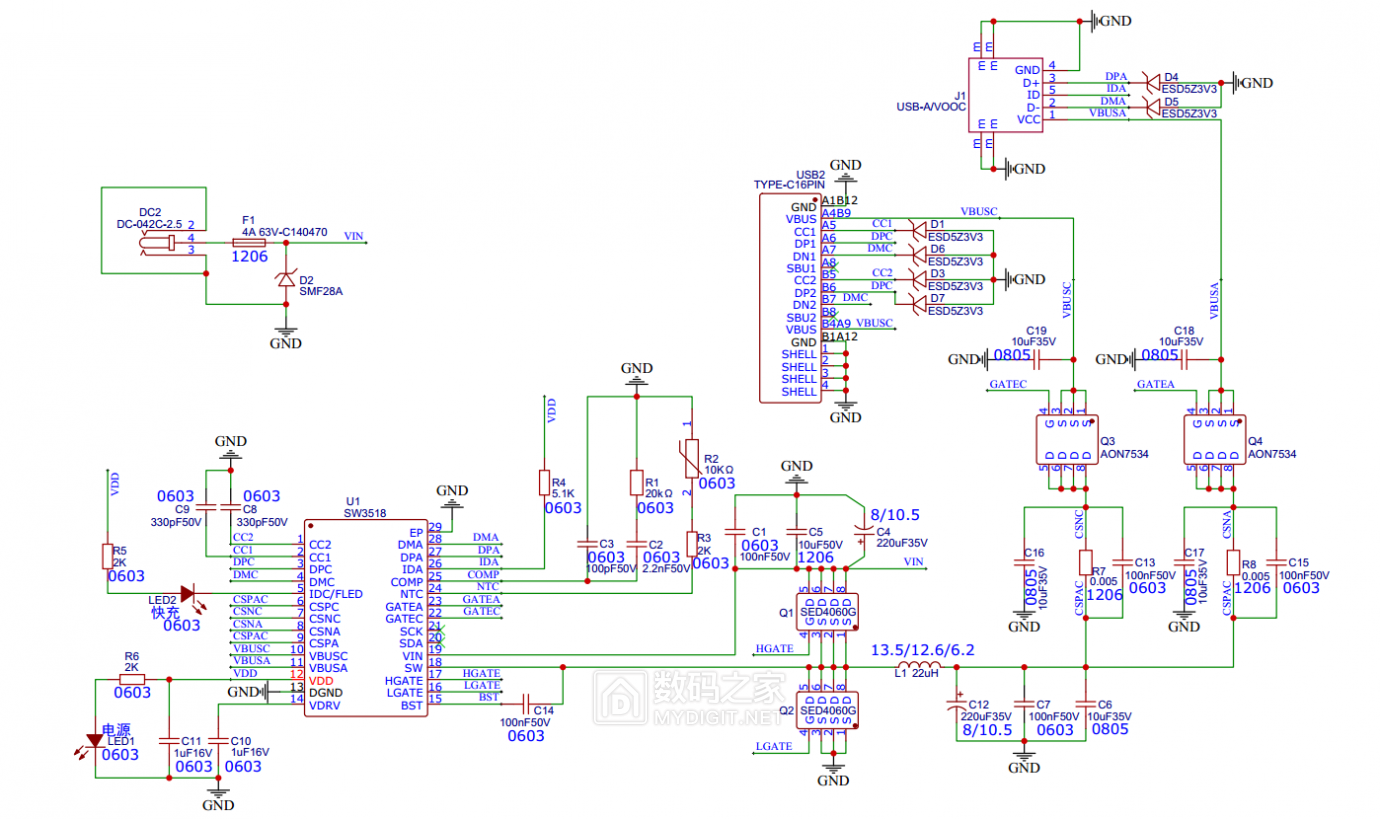Click the 'SMF28A' diode label
Screen dimensions: 1380x819
(x=321, y=292)
